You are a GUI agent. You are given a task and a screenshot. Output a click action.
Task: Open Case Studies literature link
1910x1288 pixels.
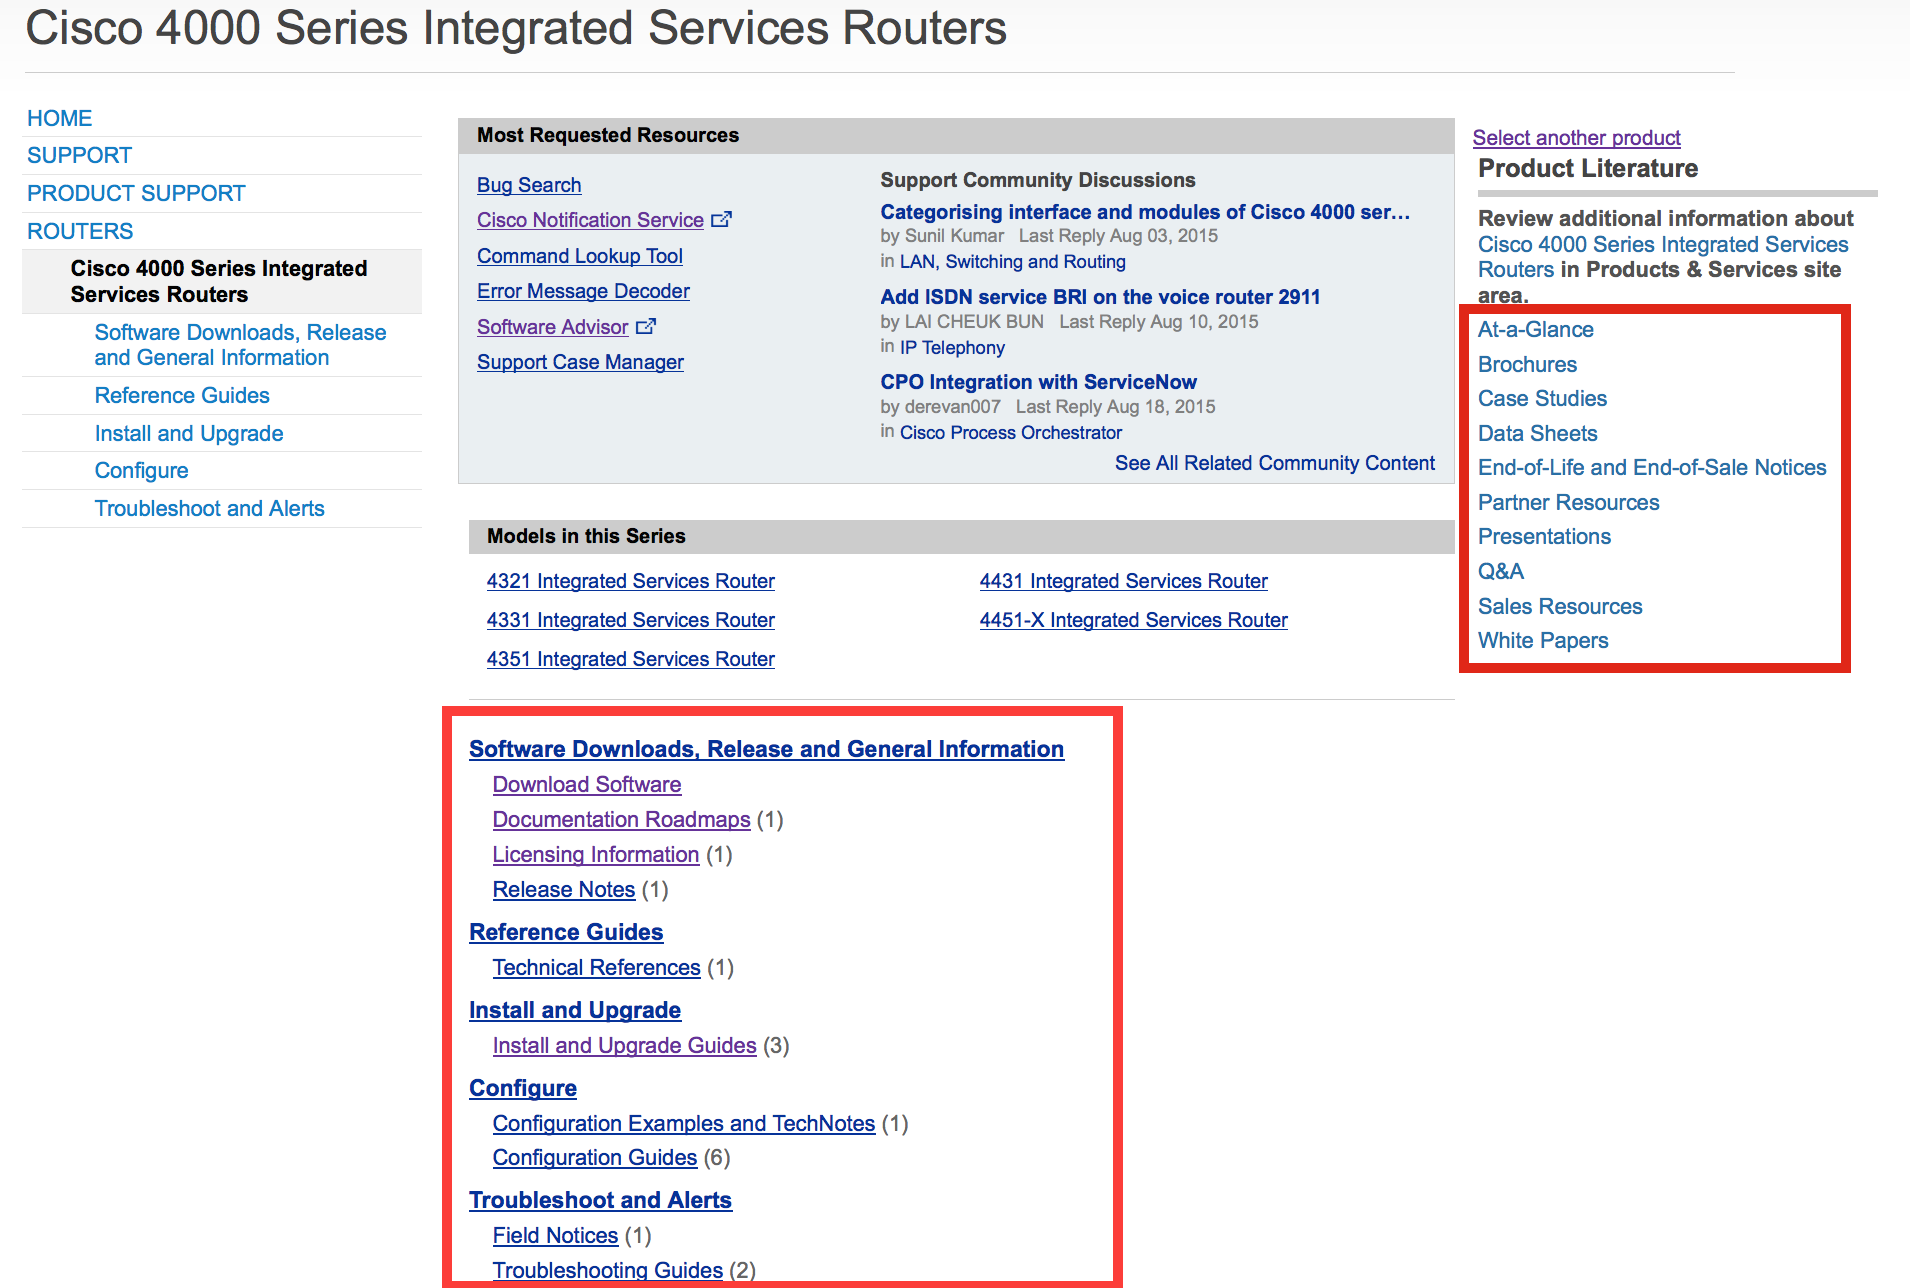click(1542, 399)
